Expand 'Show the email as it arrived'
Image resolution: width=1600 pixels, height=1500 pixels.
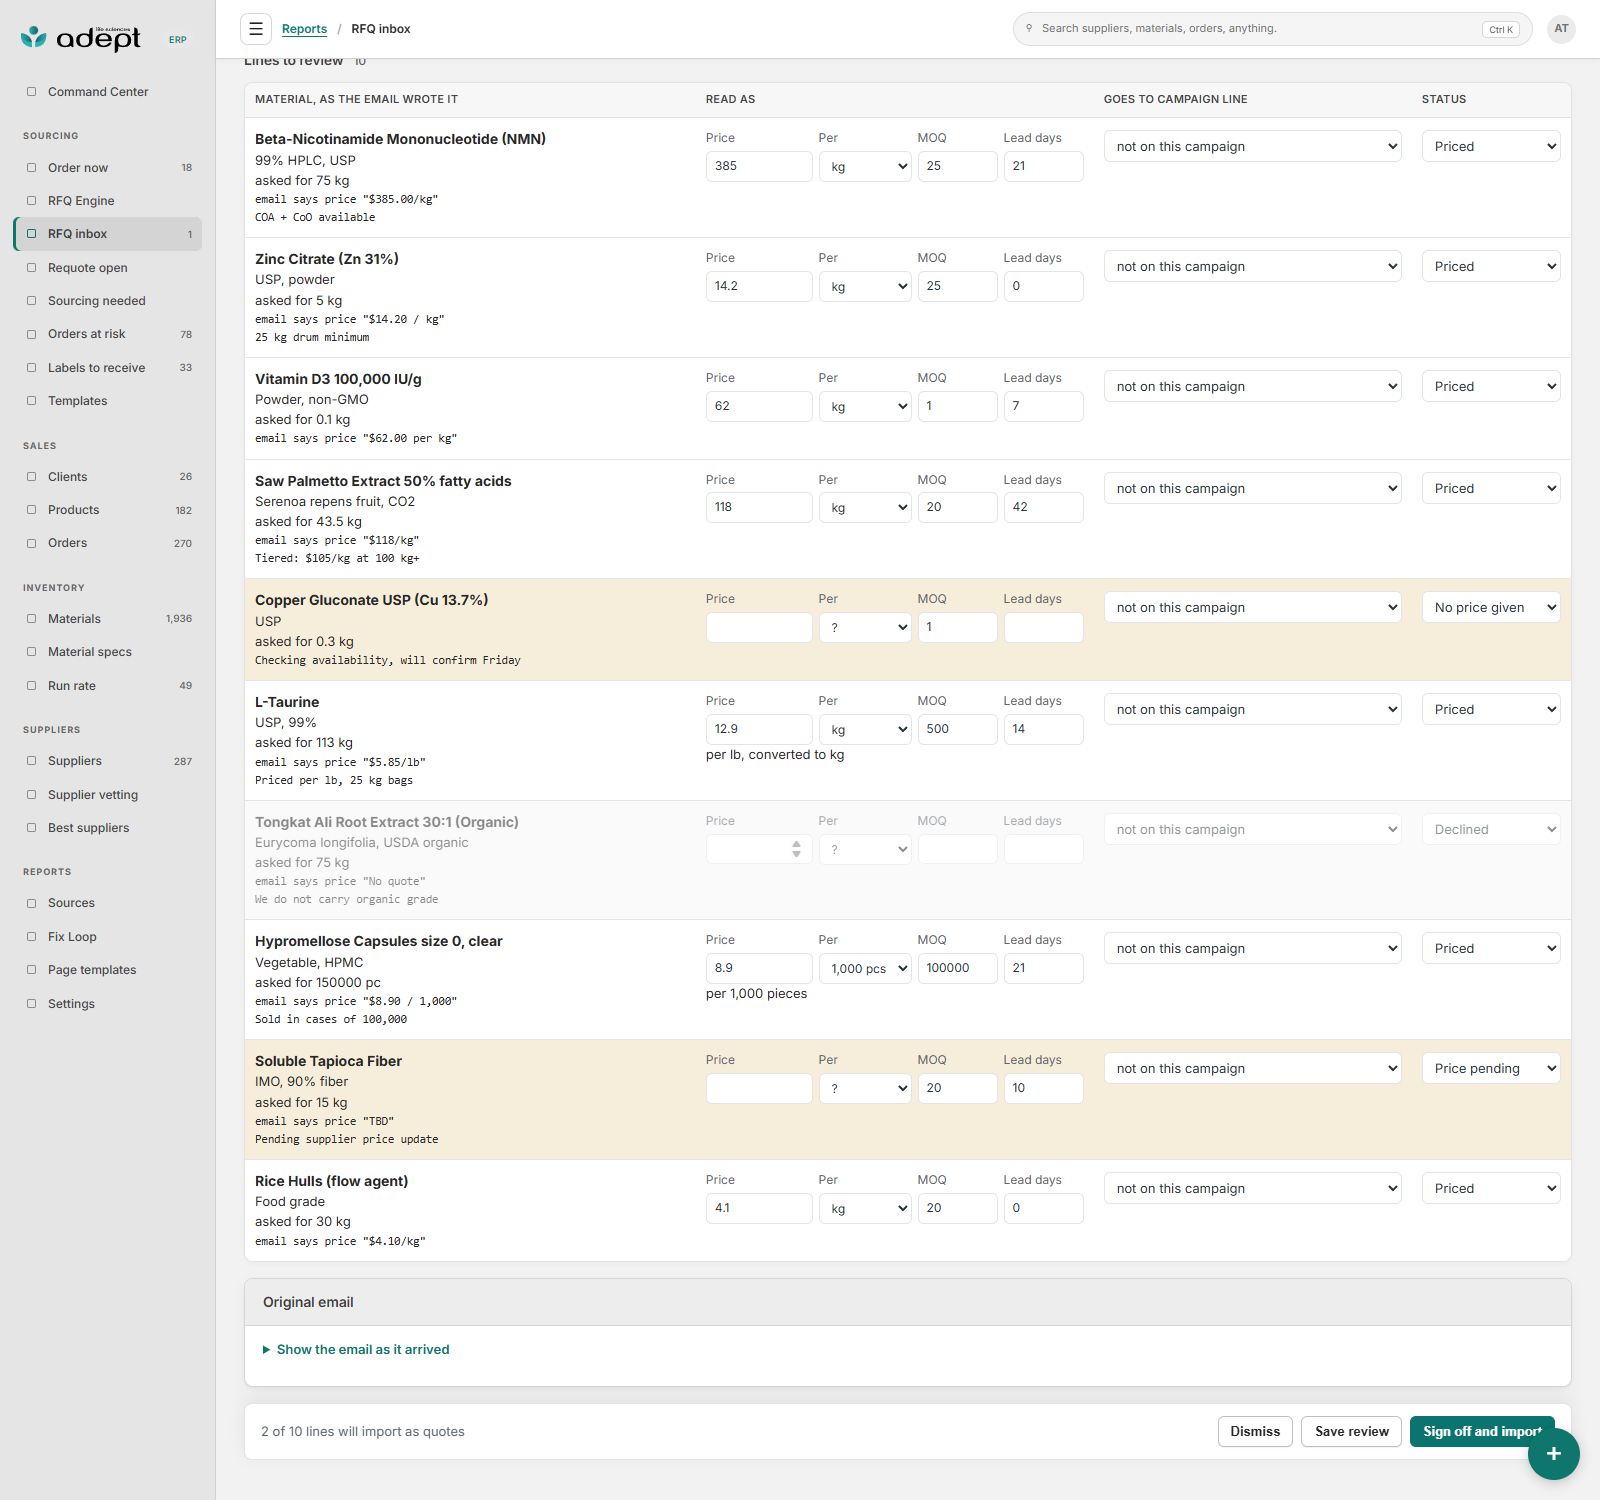356,1350
